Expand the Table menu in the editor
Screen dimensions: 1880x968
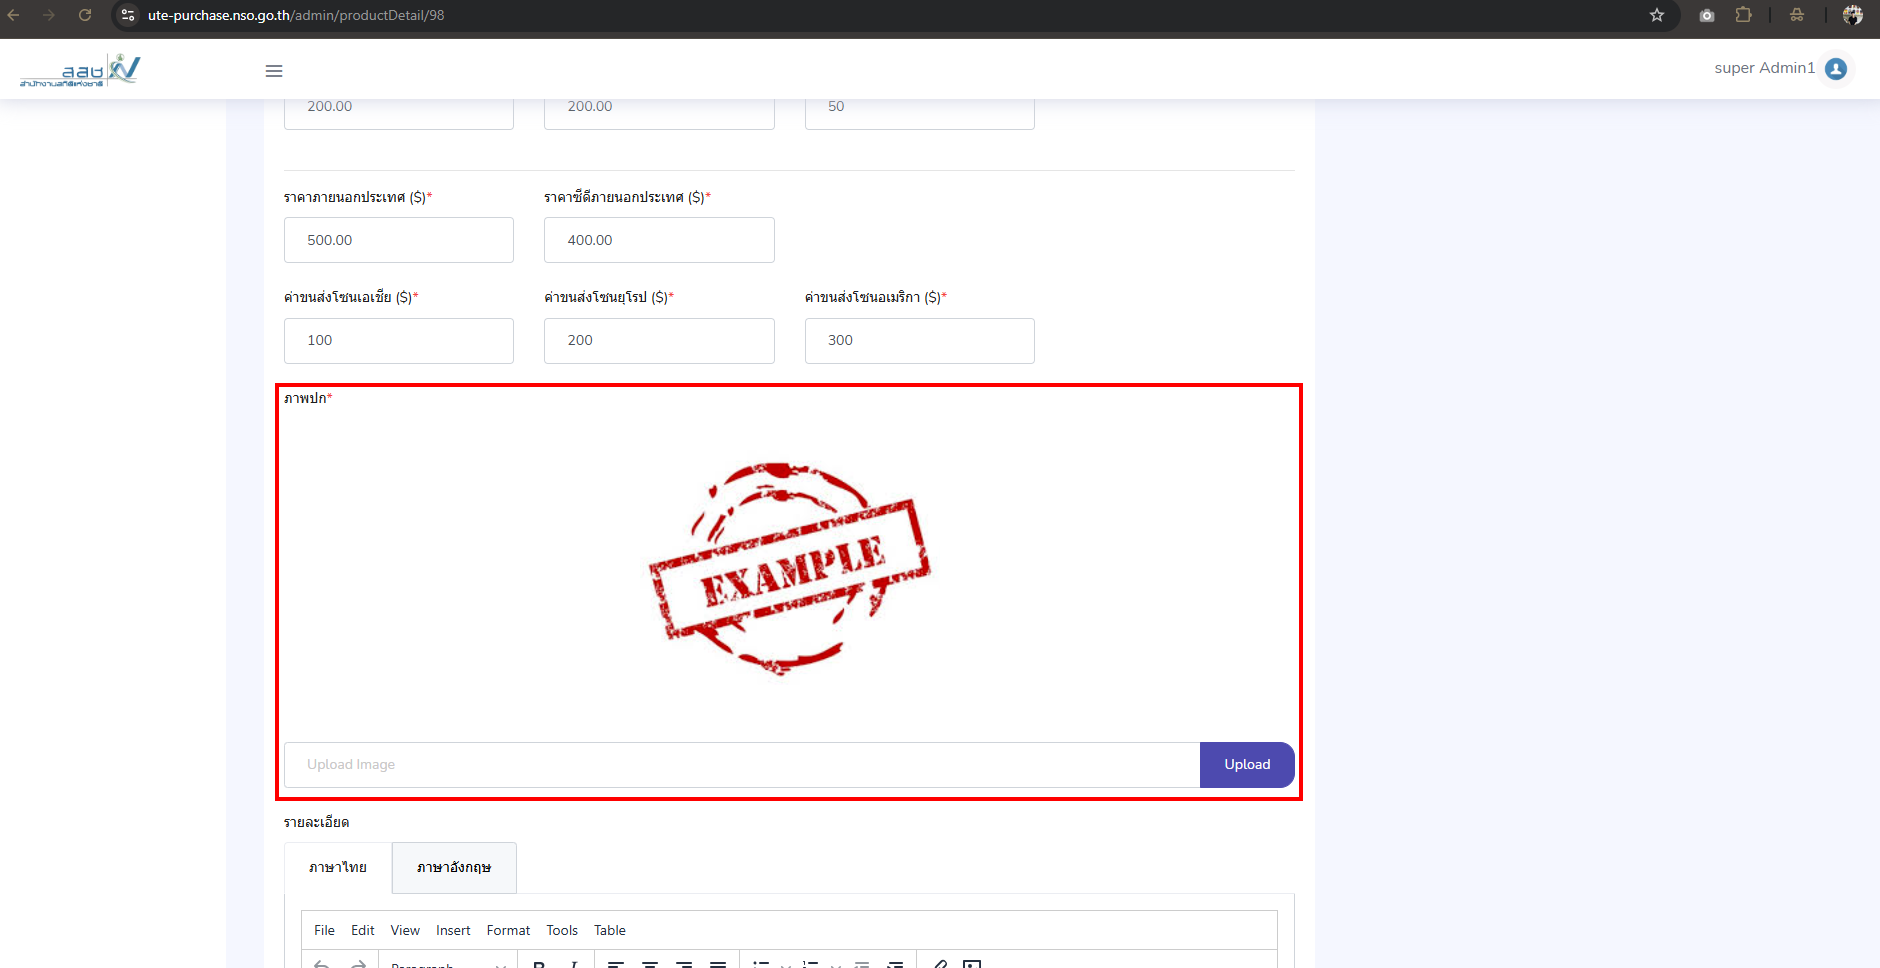[609, 930]
